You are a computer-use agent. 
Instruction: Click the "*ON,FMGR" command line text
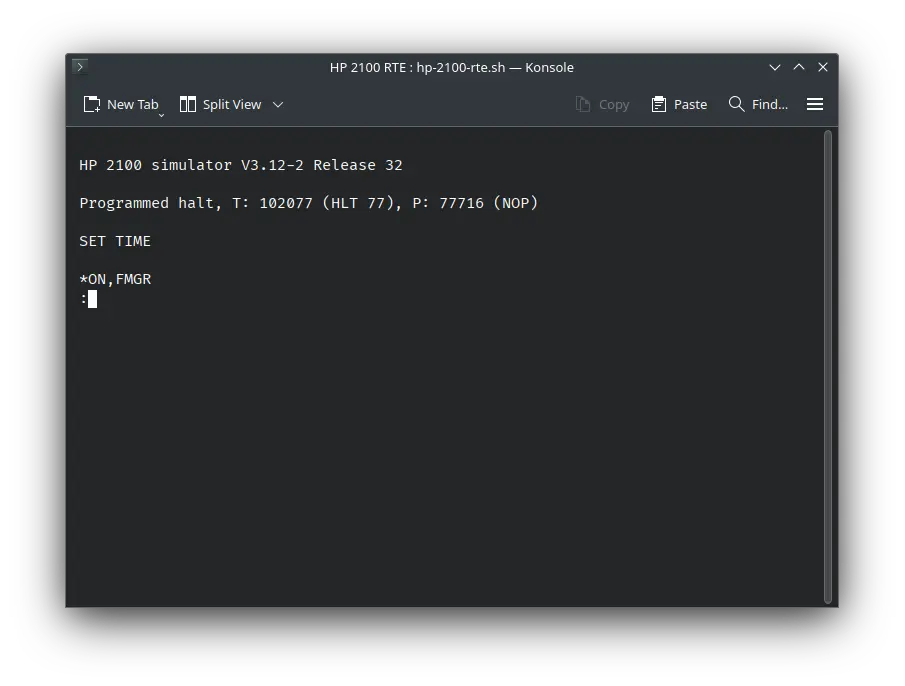pyautogui.click(x=115, y=279)
